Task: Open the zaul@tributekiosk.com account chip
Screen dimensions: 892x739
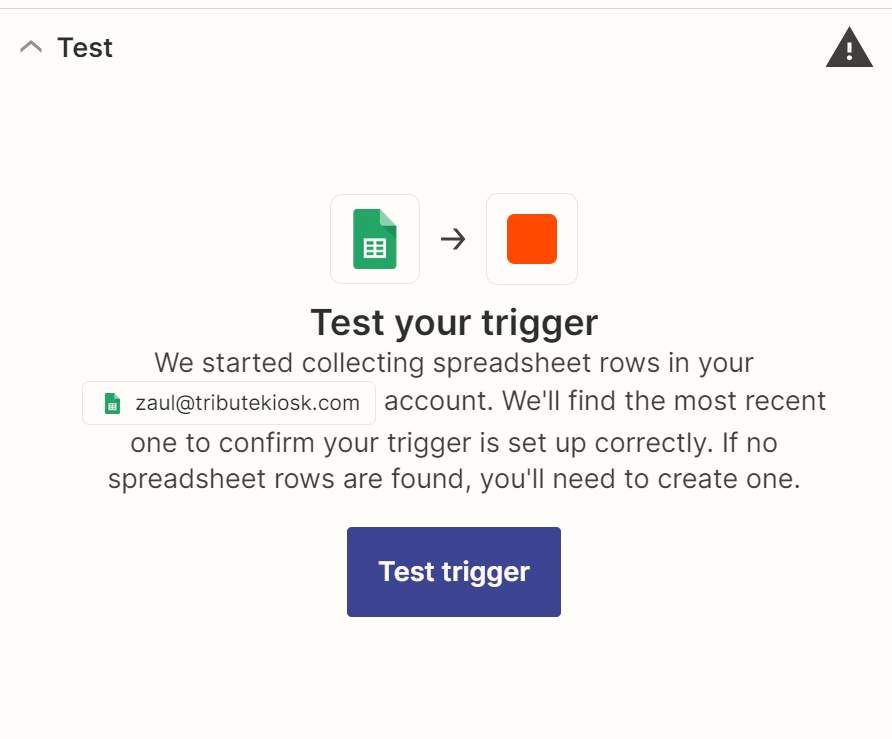Action: point(229,404)
